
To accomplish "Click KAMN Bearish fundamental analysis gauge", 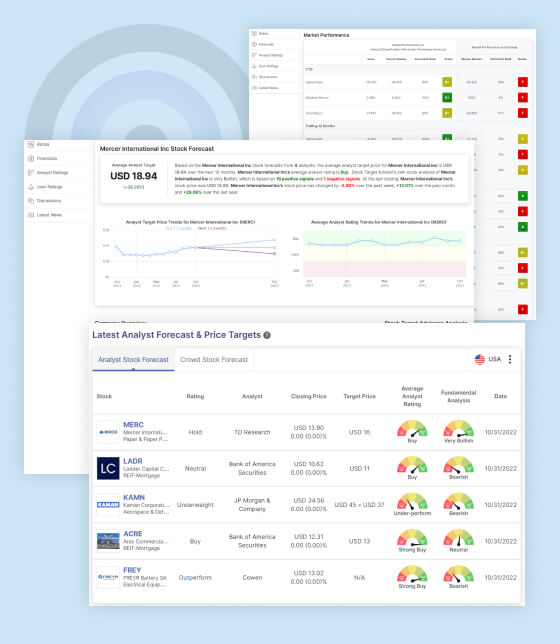I will pyautogui.click(x=459, y=501).
